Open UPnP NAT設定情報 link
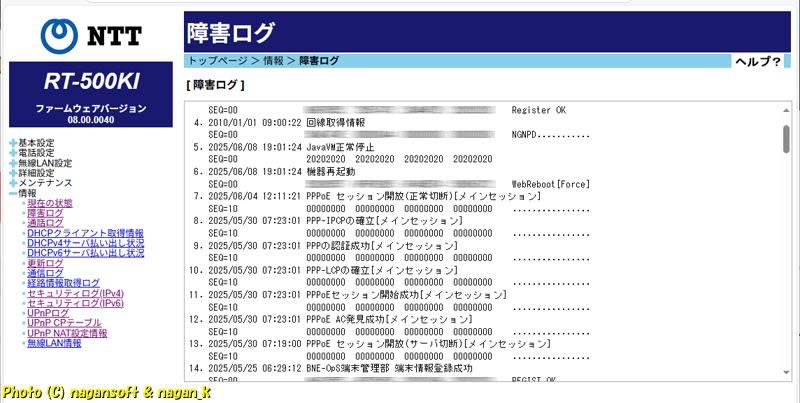The image size is (800, 403). [67, 333]
